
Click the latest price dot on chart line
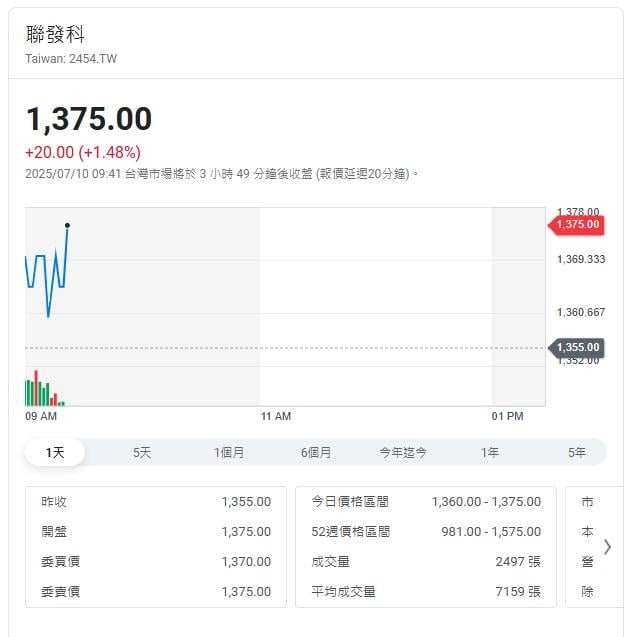67,225
